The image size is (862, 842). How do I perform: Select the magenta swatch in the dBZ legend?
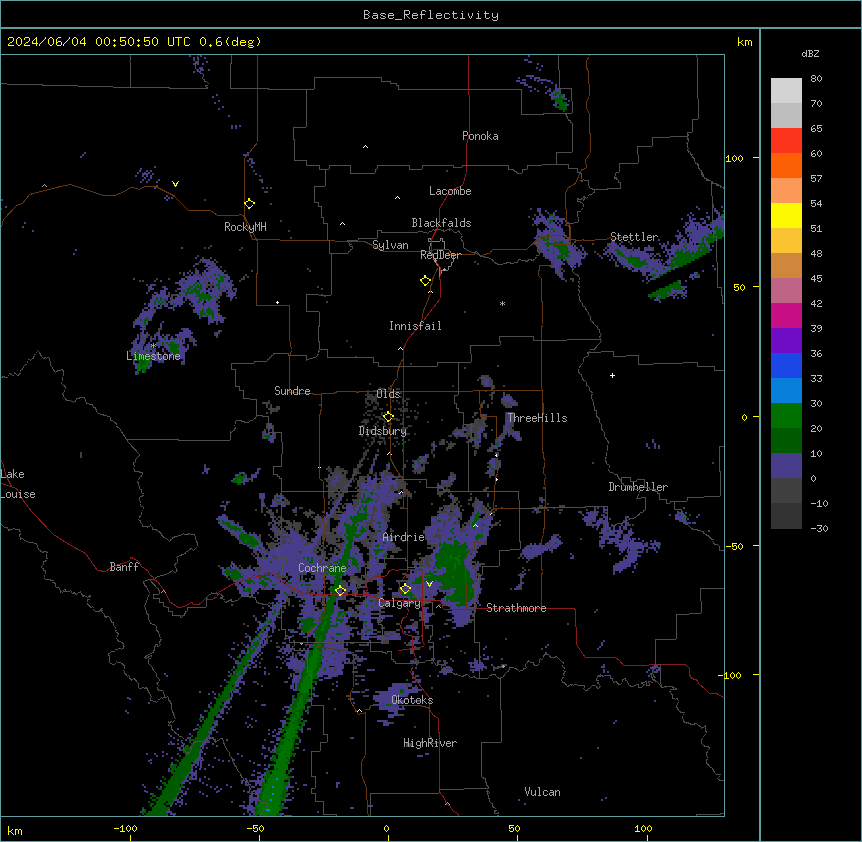(786, 315)
